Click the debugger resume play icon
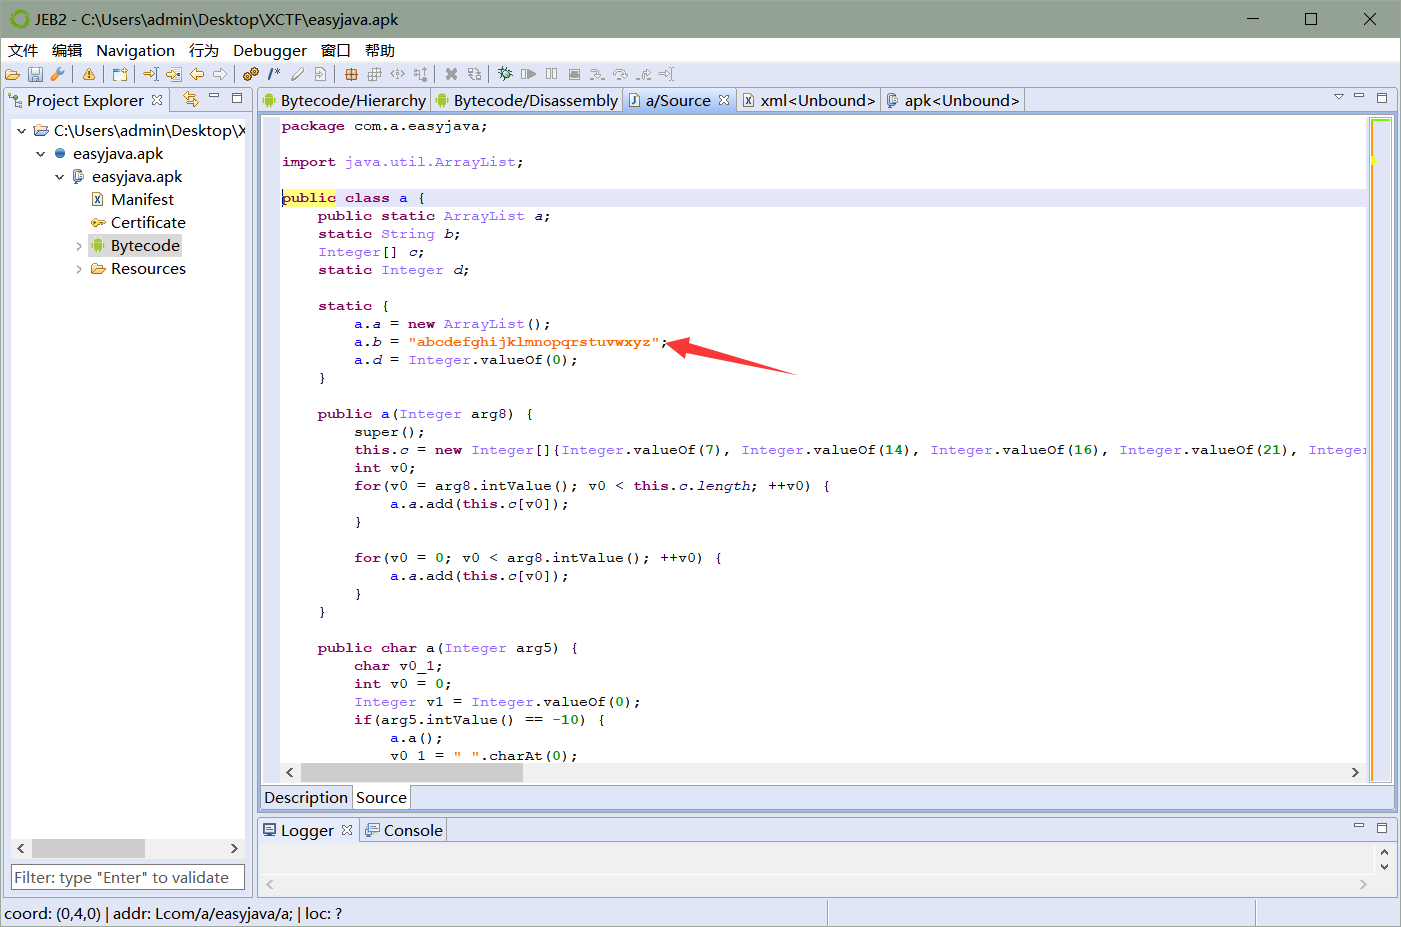1401x927 pixels. [528, 74]
